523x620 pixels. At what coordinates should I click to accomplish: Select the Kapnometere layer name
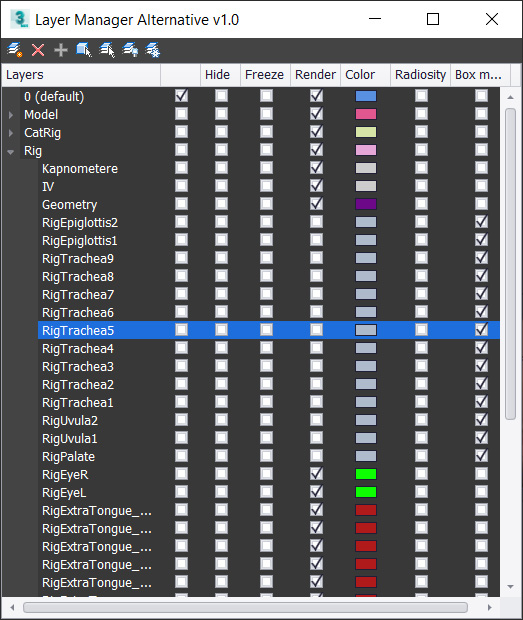tap(80, 169)
